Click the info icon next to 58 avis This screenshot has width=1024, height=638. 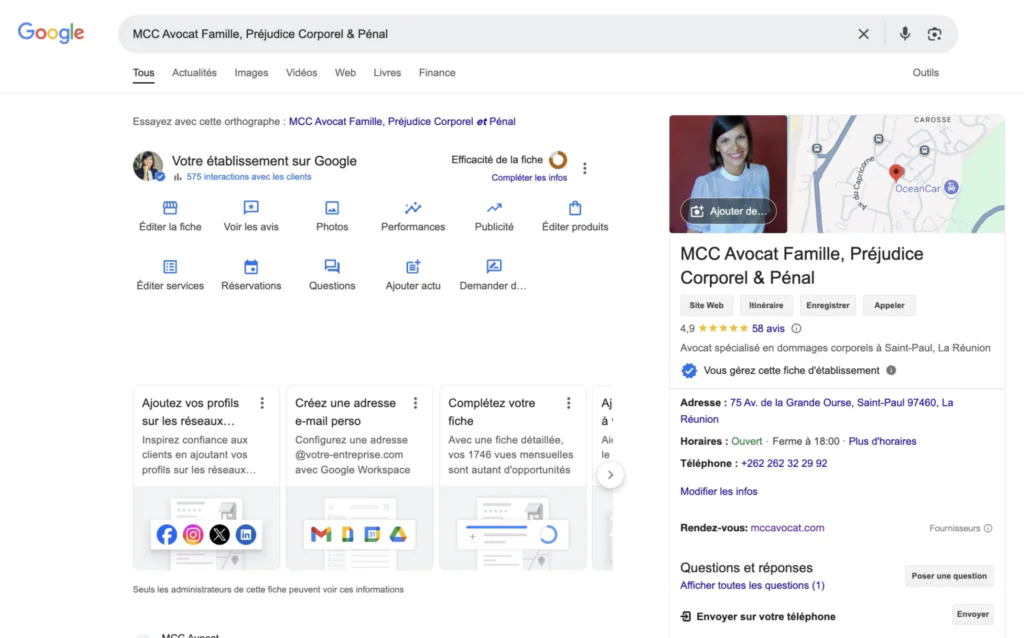[x=796, y=328]
